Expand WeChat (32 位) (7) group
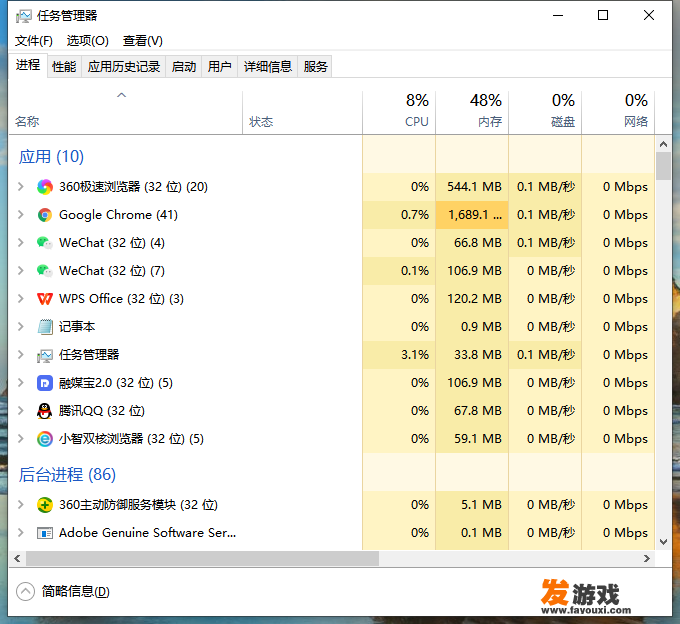The height and width of the screenshot is (624, 680). click(20, 271)
